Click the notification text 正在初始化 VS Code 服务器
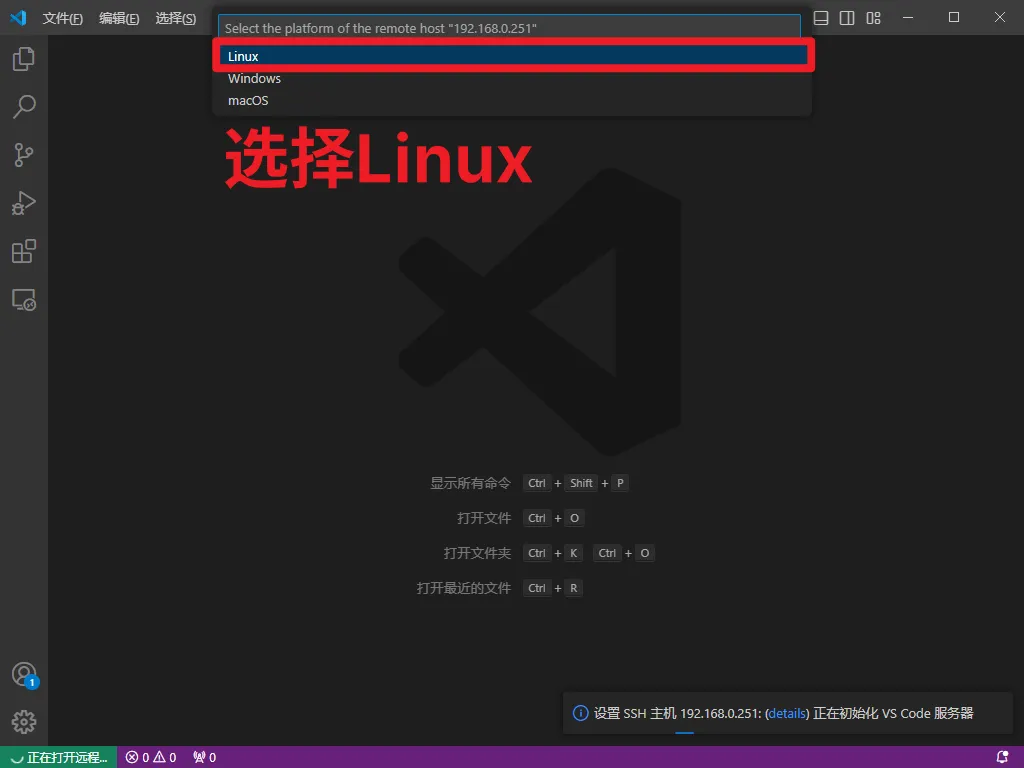 click(893, 713)
